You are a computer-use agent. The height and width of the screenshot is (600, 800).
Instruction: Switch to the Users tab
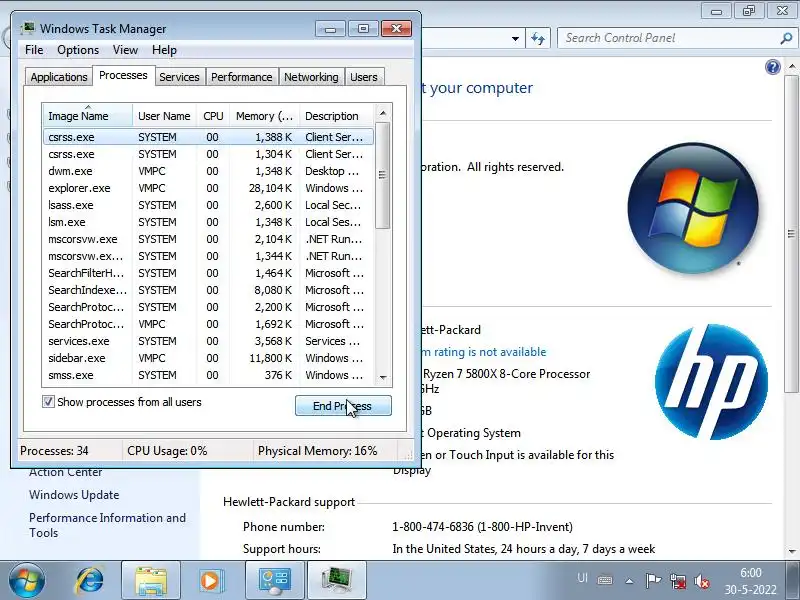[364, 77]
